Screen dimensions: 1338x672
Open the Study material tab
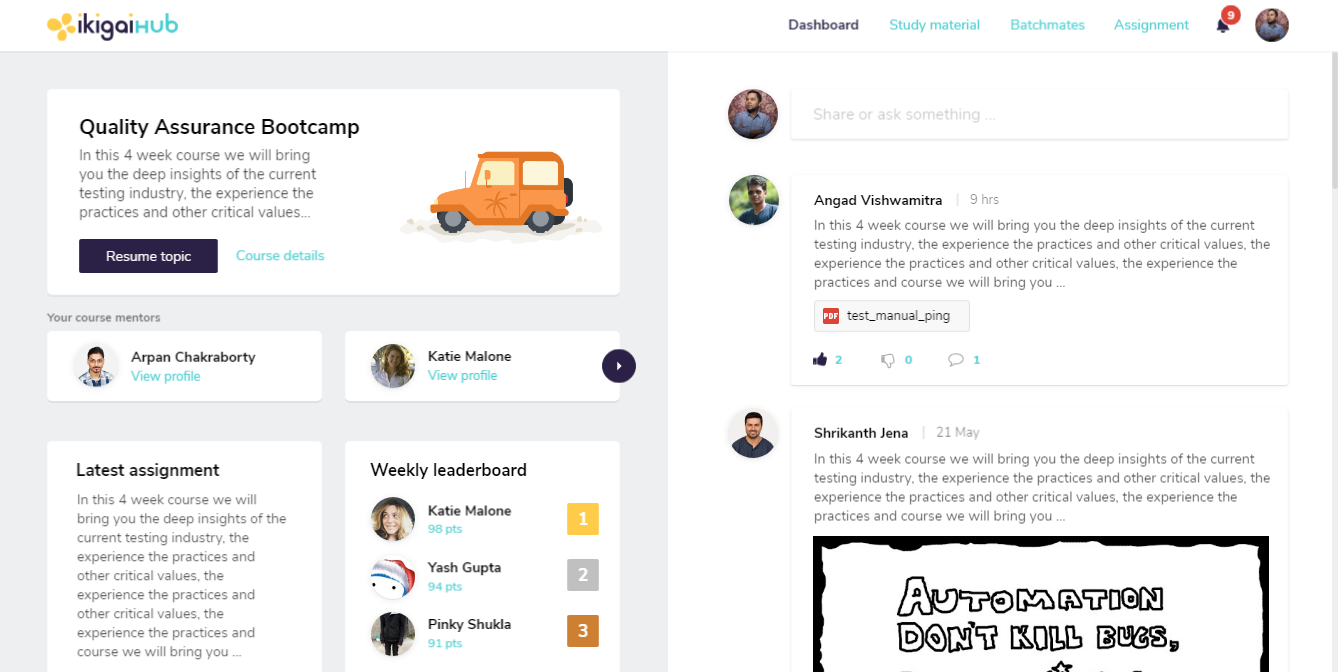tap(934, 25)
